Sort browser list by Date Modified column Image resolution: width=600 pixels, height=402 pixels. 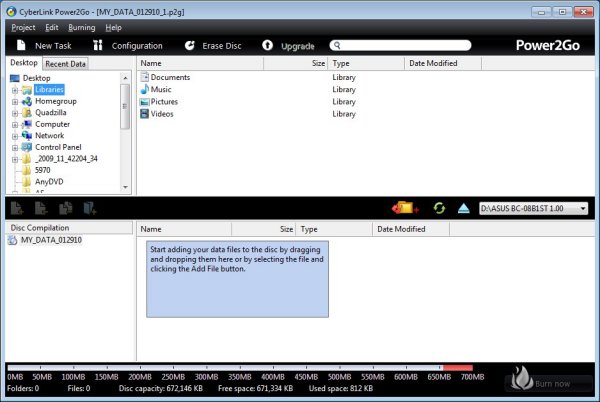coord(443,63)
